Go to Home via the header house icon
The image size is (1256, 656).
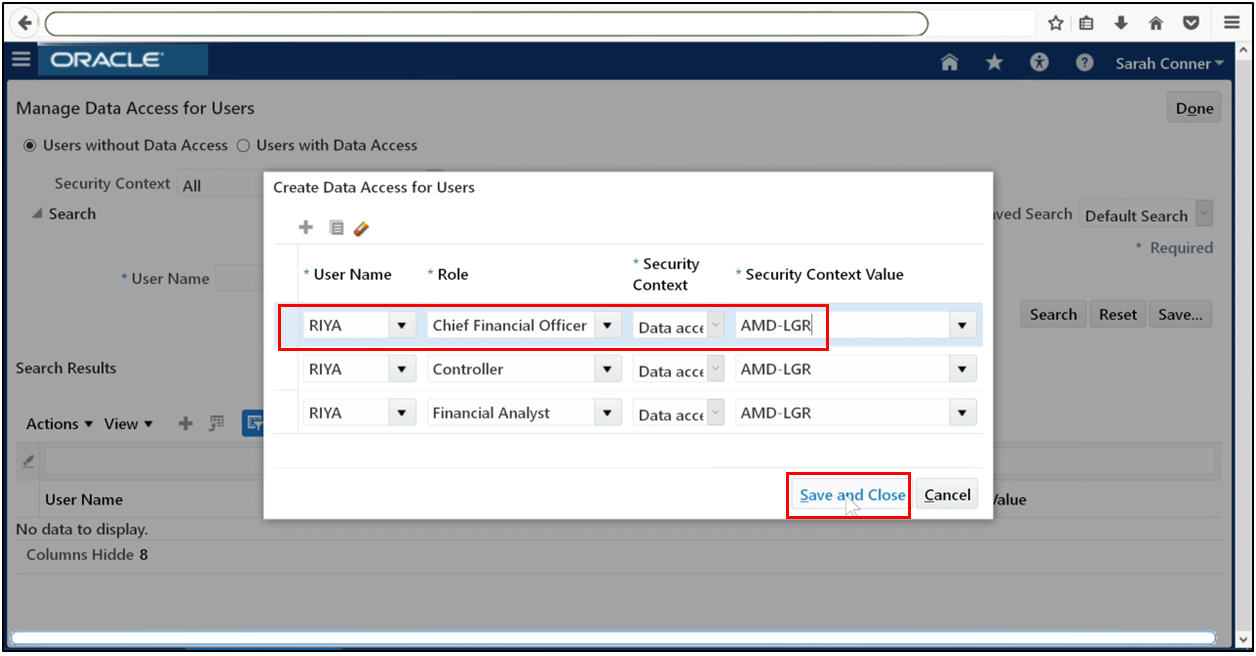pyautogui.click(x=948, y=62)
